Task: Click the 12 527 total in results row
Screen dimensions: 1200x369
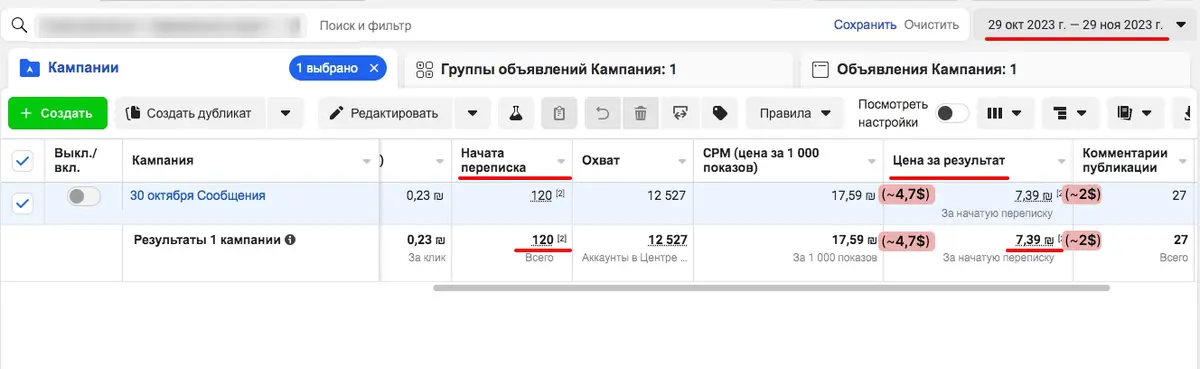Action: [667, 239]
